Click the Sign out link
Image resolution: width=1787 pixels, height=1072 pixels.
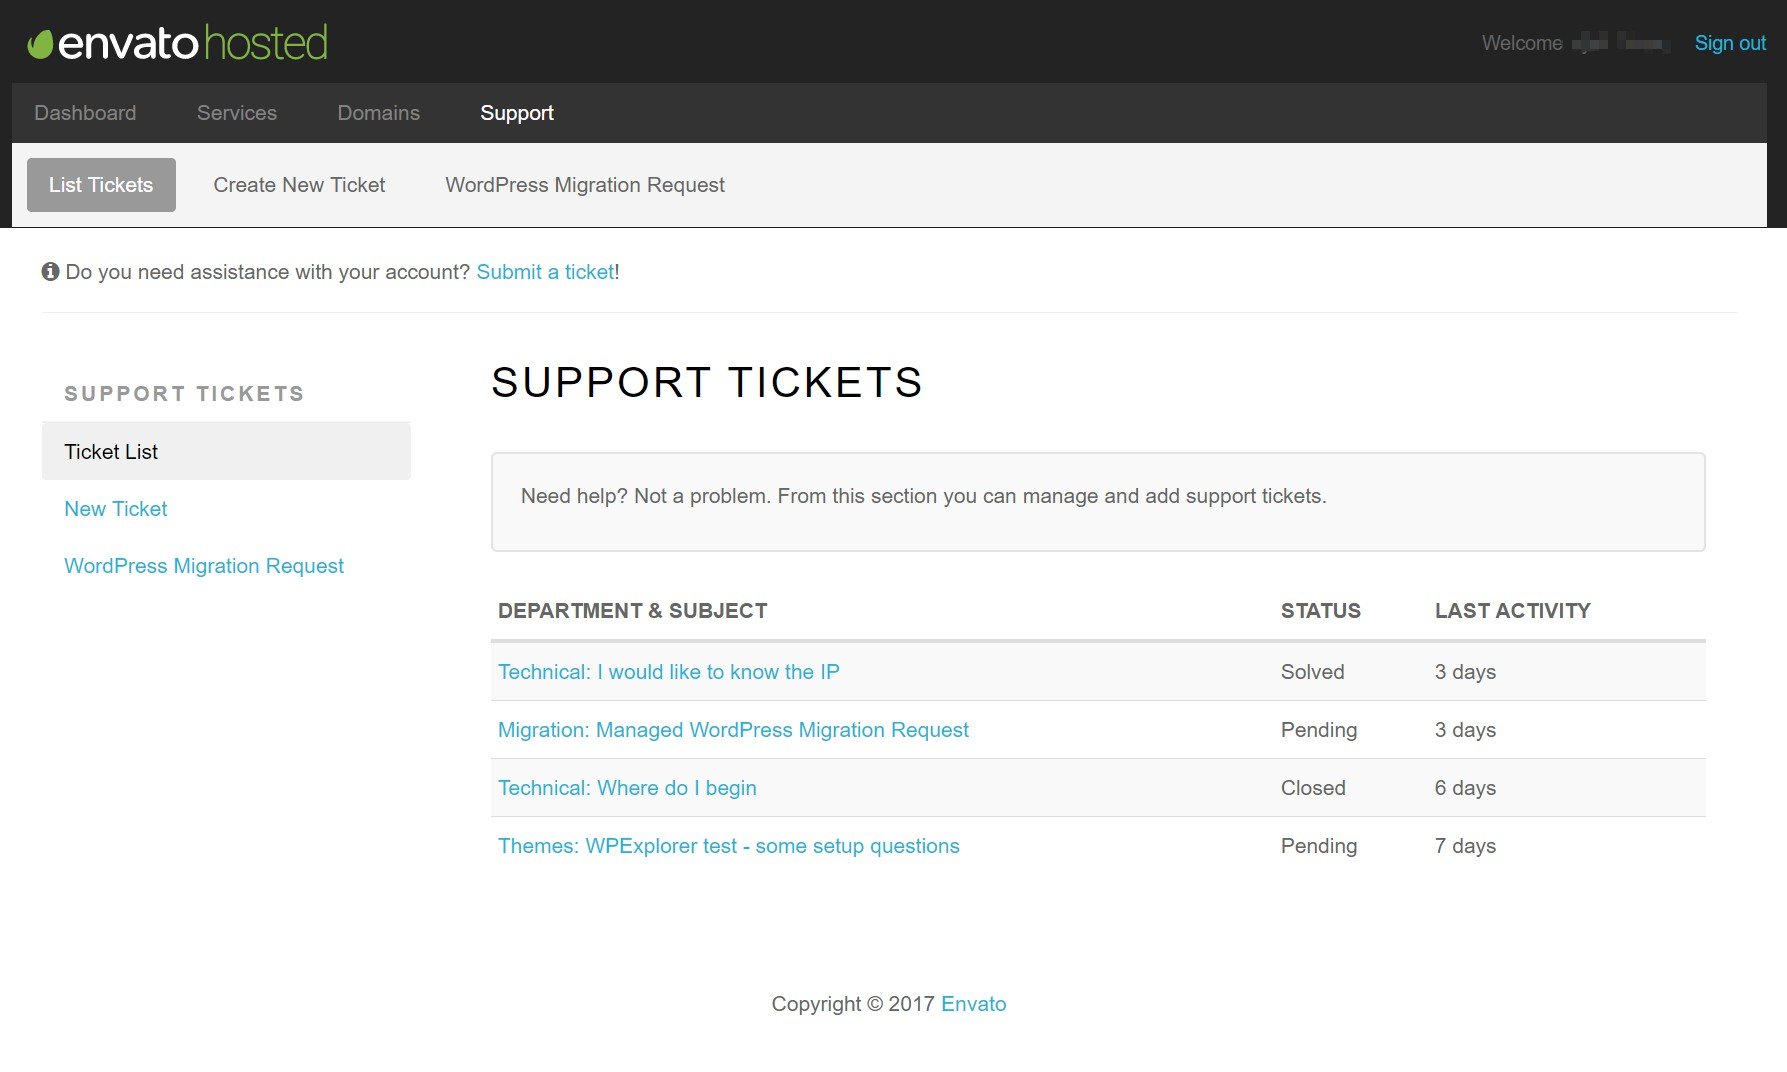tap(1729, 43)
